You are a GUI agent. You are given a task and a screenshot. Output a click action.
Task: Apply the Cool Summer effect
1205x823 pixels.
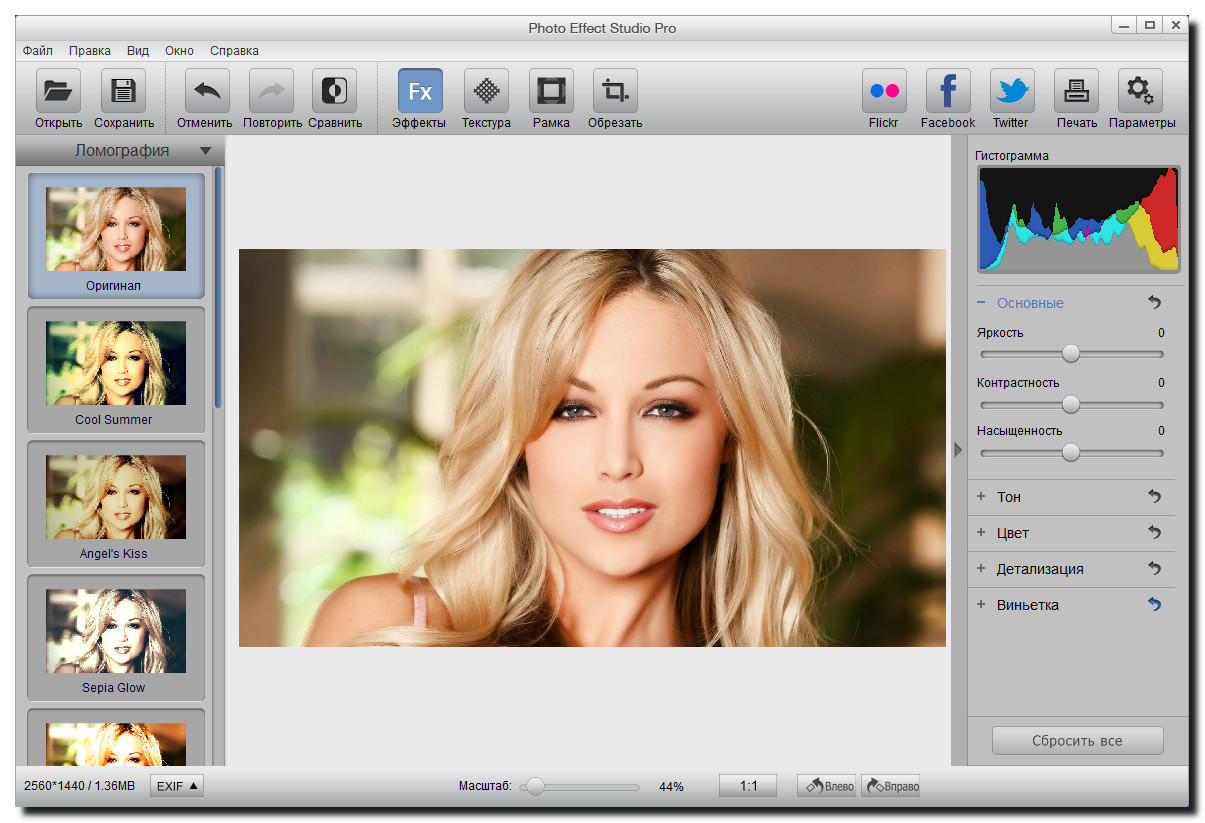tap(116, 370)
